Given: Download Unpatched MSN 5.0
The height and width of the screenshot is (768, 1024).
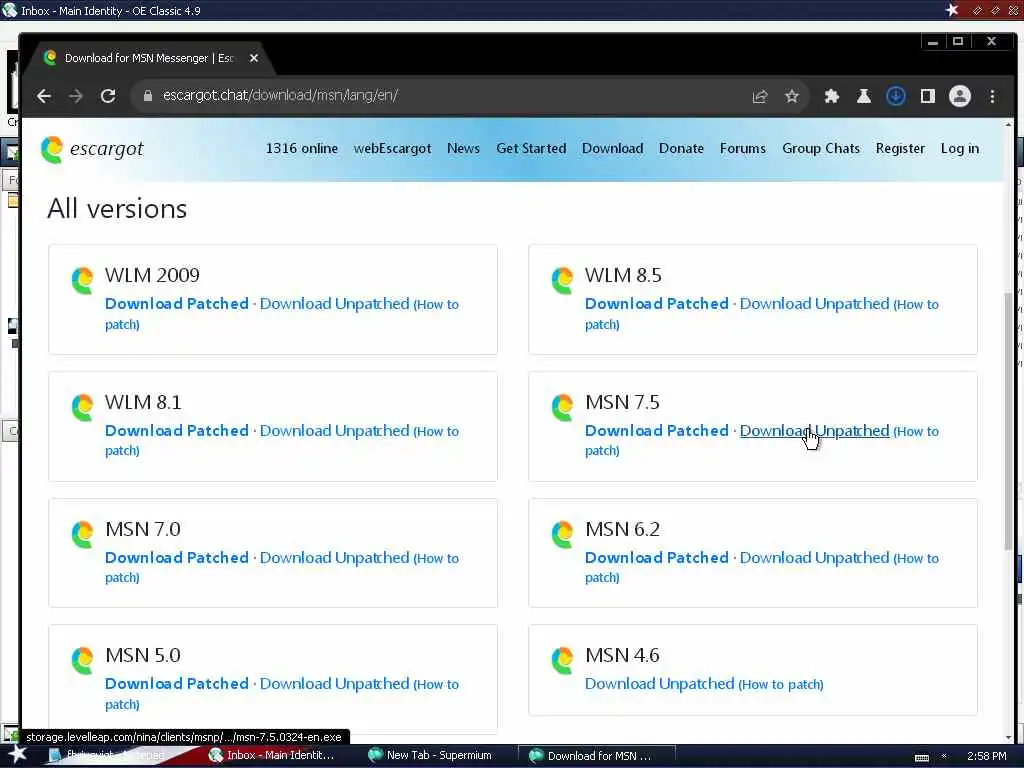Looking at the screenshot, I should (334, 684).
